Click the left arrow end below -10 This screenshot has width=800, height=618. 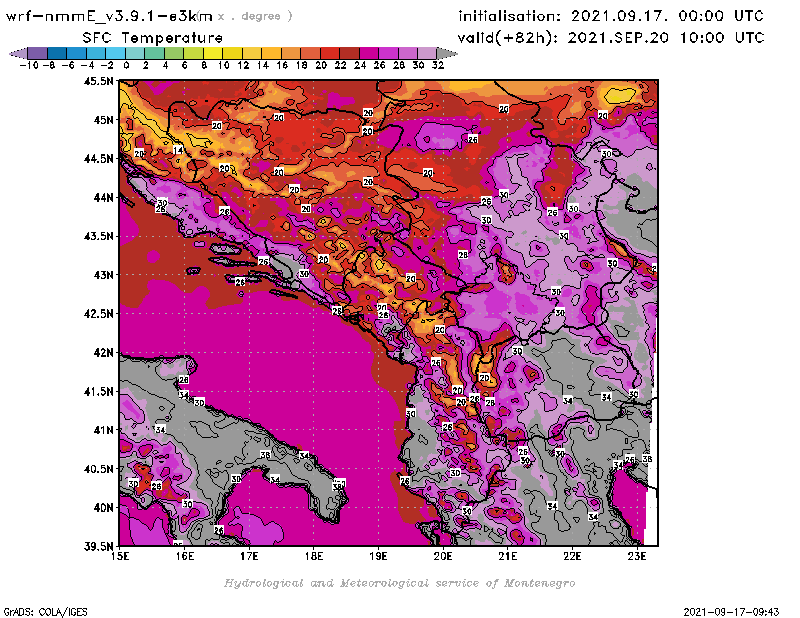[x=18, y=53]
